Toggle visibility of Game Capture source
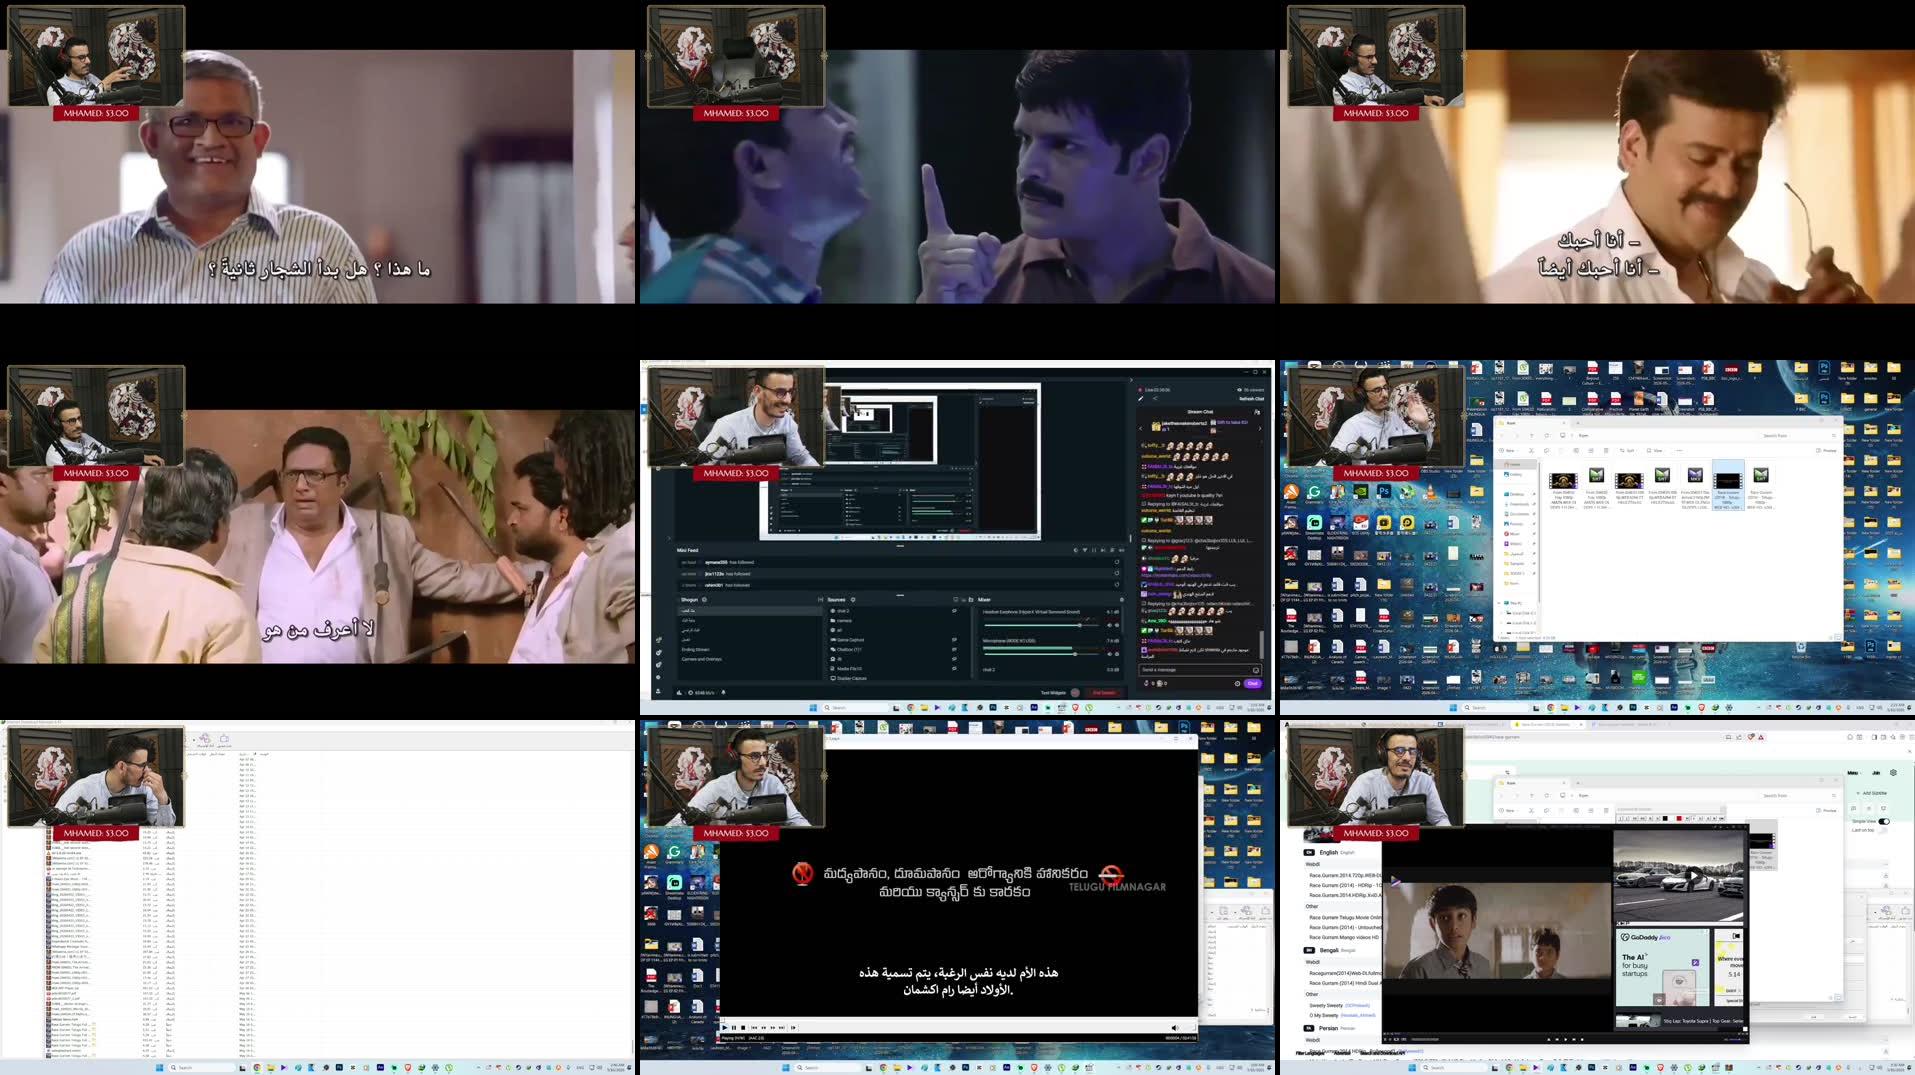This screenshot has width=1915, height=1075. pyautogui.click(x=954, y=639)
